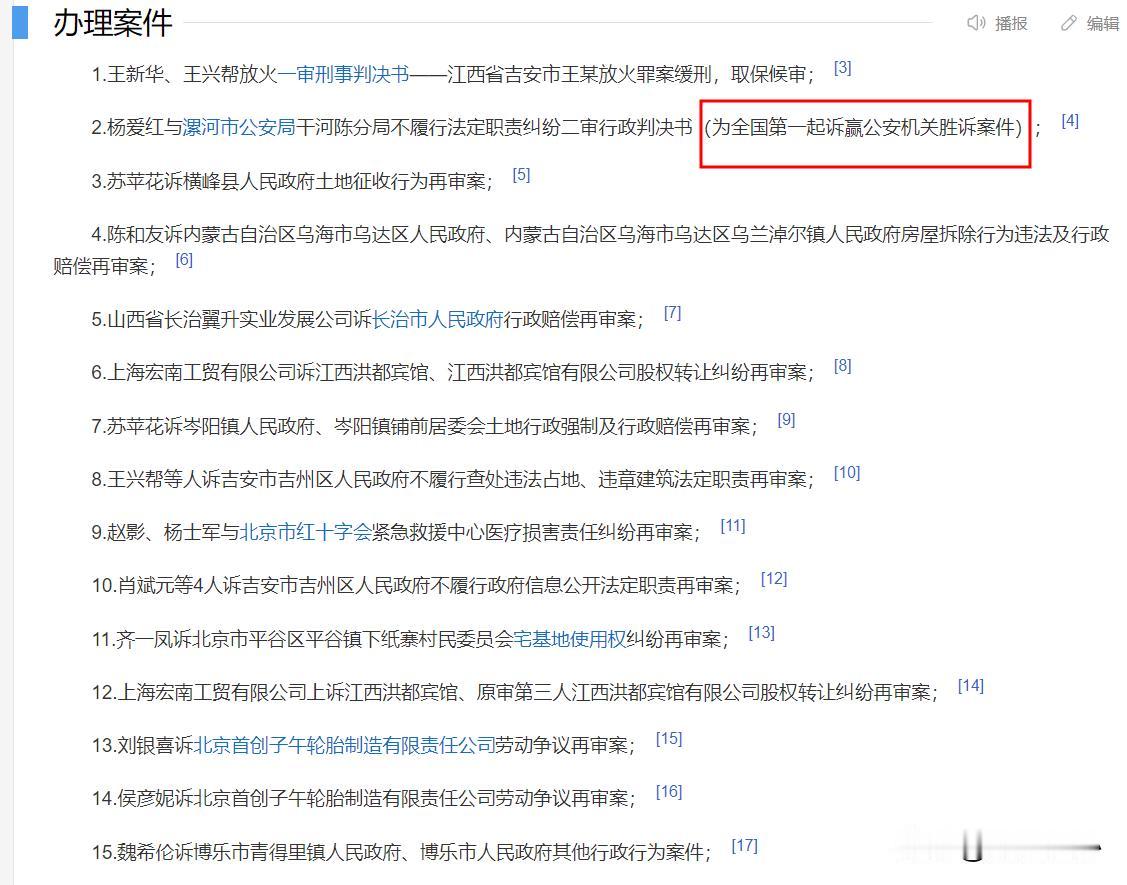The height and width of the screenshot is (885, 1127).
Task: Click reference footnote [6]
Action: (184, 260)
